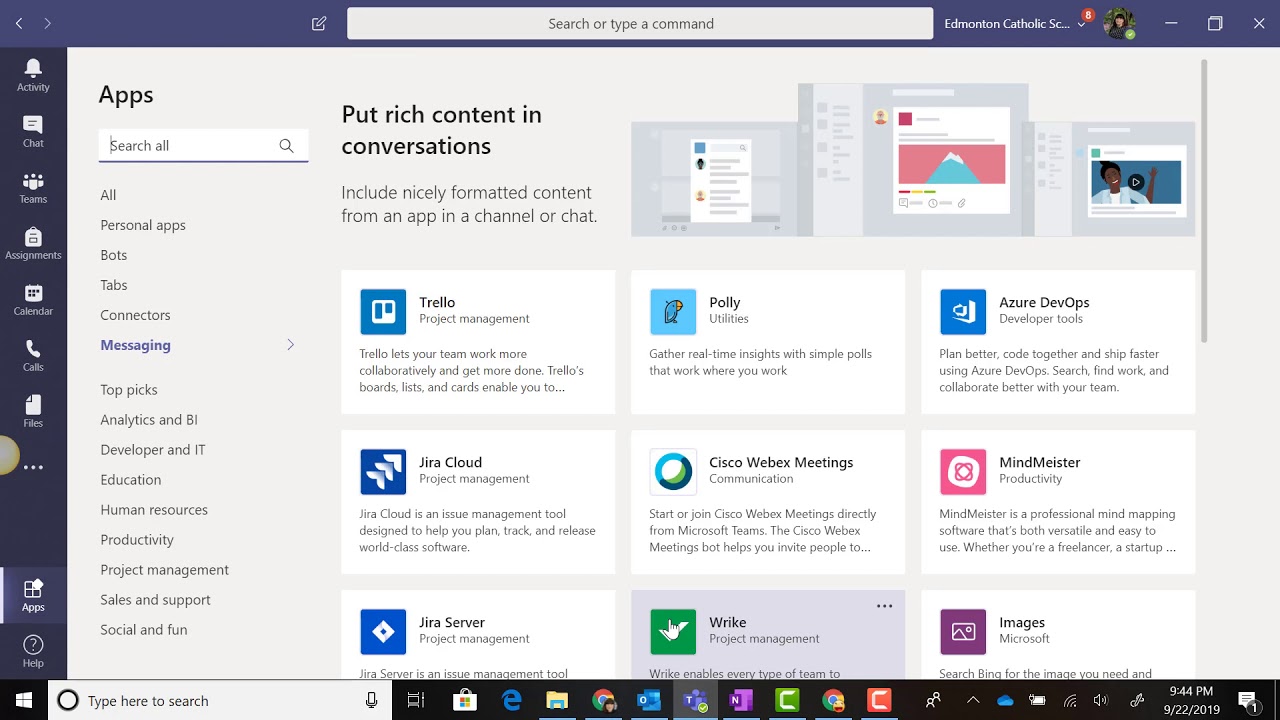This screenshot has height=720, width=1280.
Task: Open the MindMeister card title
Action: click(x=1040, y=462)
